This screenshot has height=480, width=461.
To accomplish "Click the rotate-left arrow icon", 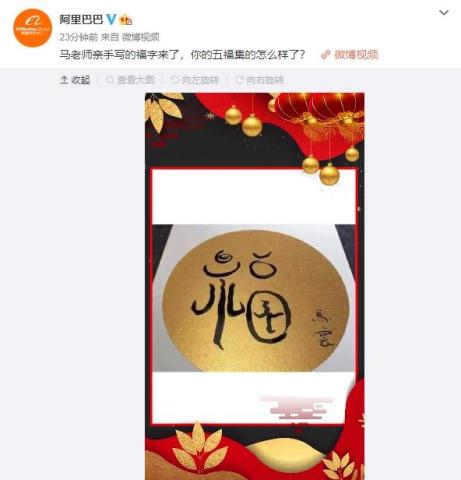I will pyautogui.click(x=174, y=80).
